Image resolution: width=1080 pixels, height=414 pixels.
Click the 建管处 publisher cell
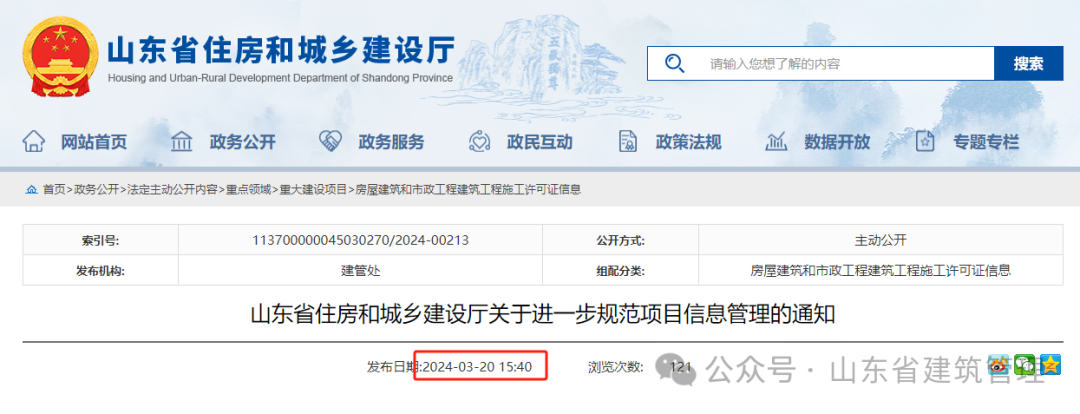point(361,271)
